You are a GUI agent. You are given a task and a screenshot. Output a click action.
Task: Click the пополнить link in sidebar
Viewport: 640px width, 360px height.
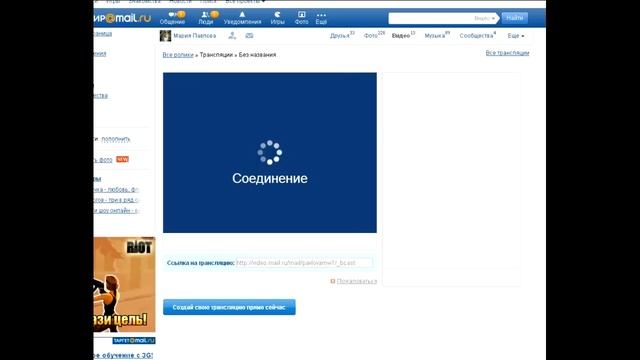pyautogui.click(x=116, y=139)
